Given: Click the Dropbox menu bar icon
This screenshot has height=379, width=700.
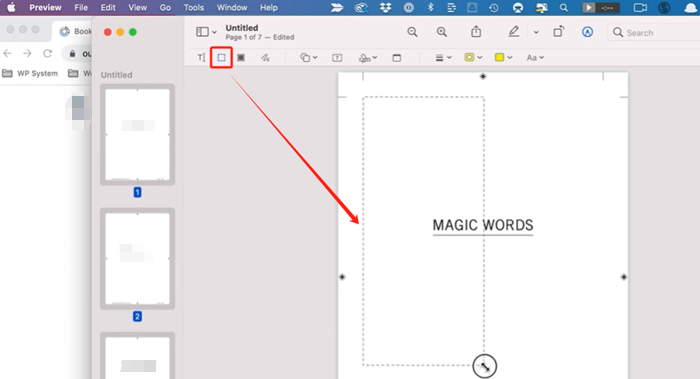Looking at the screenshot, I should coord(385,8).
